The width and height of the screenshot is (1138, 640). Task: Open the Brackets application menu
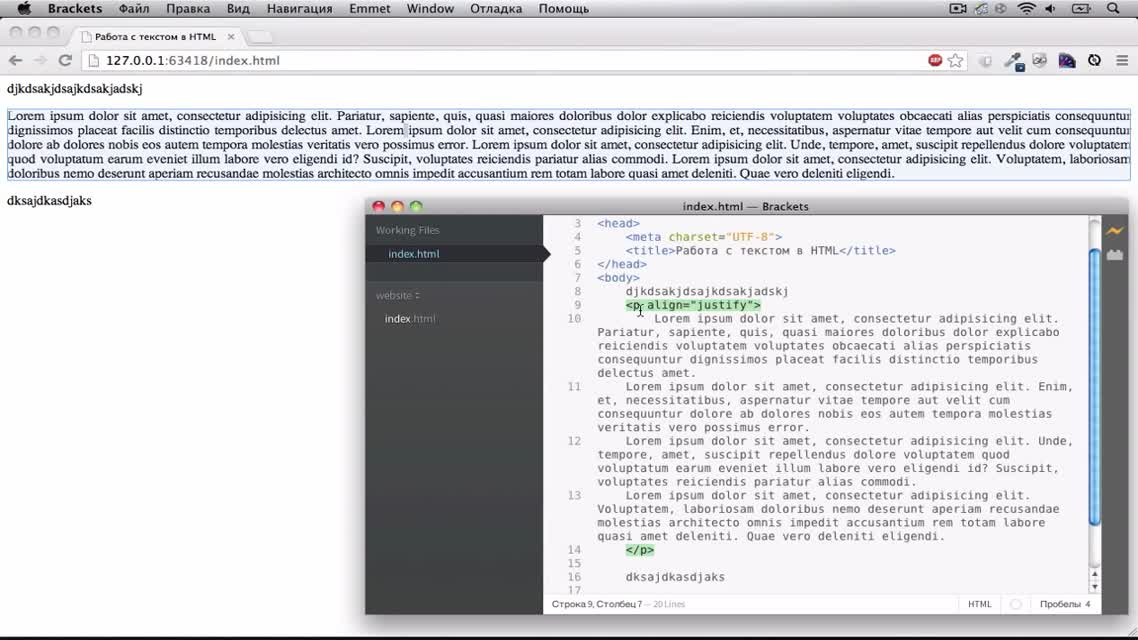(x=75, y=9)
